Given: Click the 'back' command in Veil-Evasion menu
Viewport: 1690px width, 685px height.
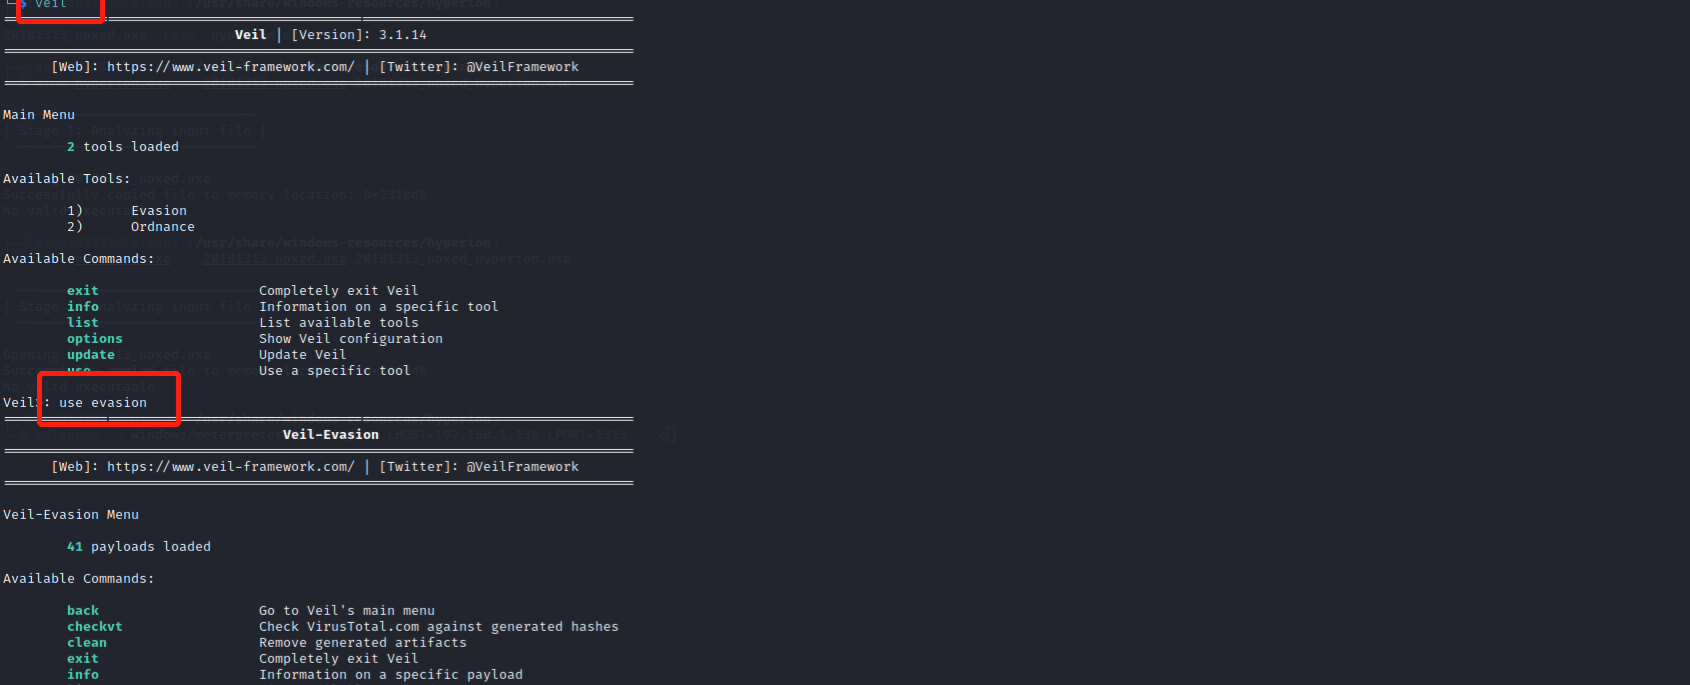Looking at the screenshot, I should click(x=83, y=611).
